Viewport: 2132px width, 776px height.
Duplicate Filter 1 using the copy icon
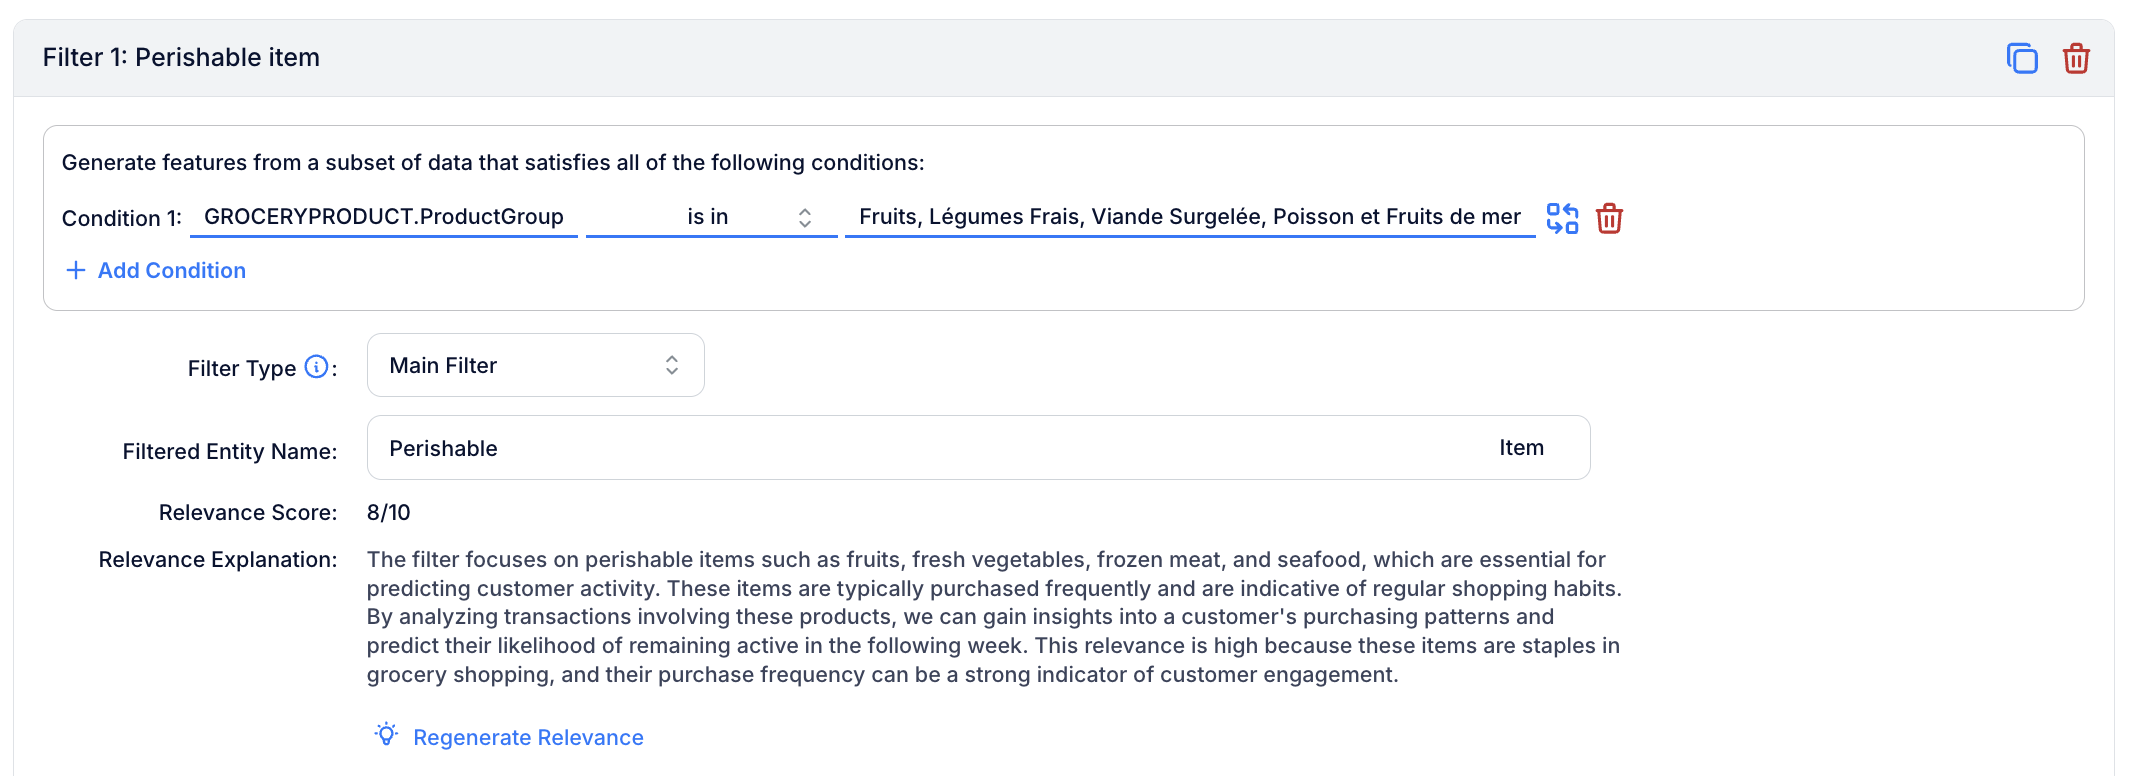[x=2022, y=58]
